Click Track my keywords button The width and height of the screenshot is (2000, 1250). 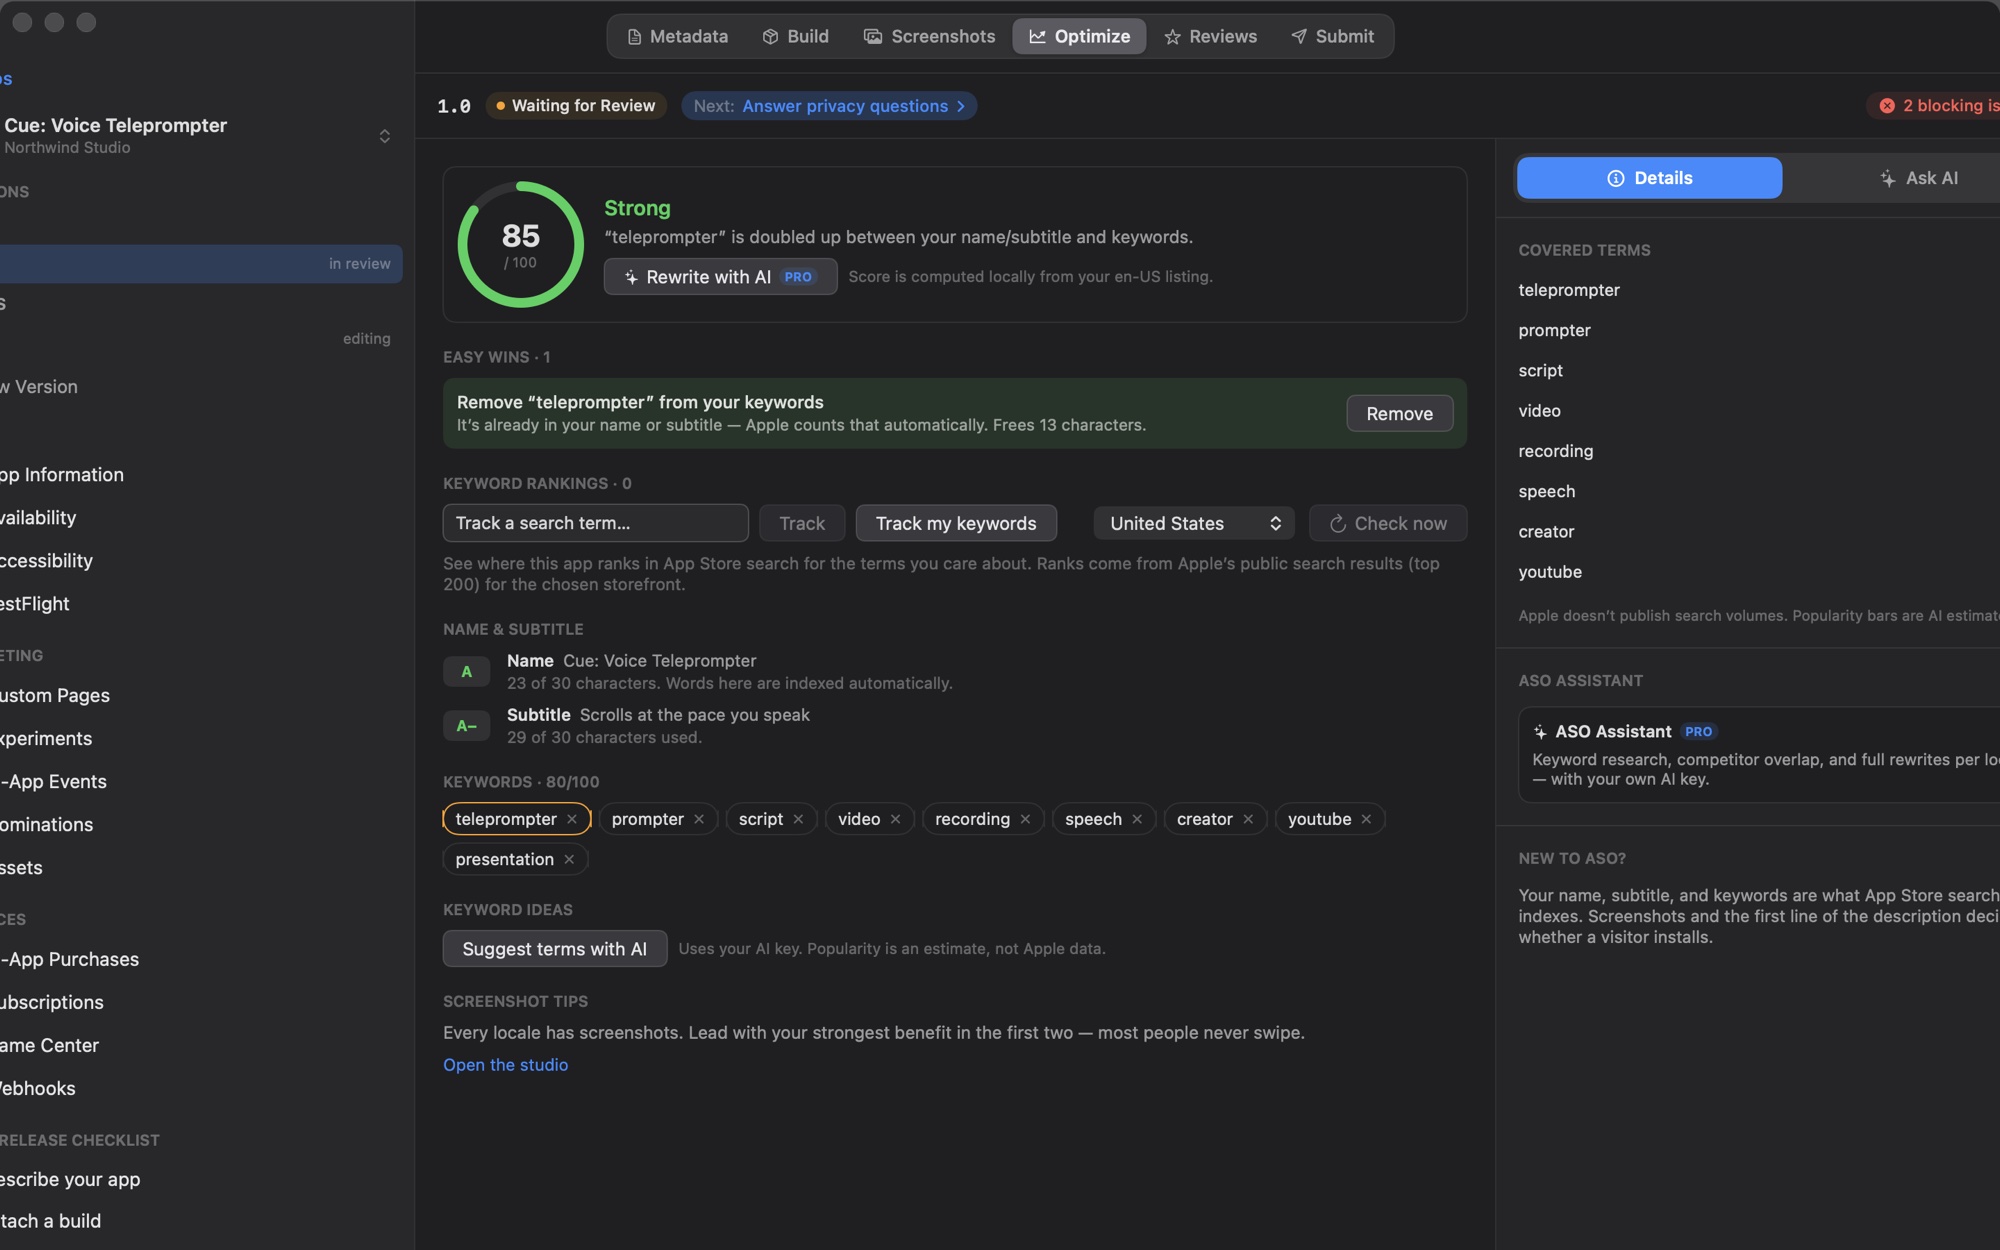(x=956, y=523)
